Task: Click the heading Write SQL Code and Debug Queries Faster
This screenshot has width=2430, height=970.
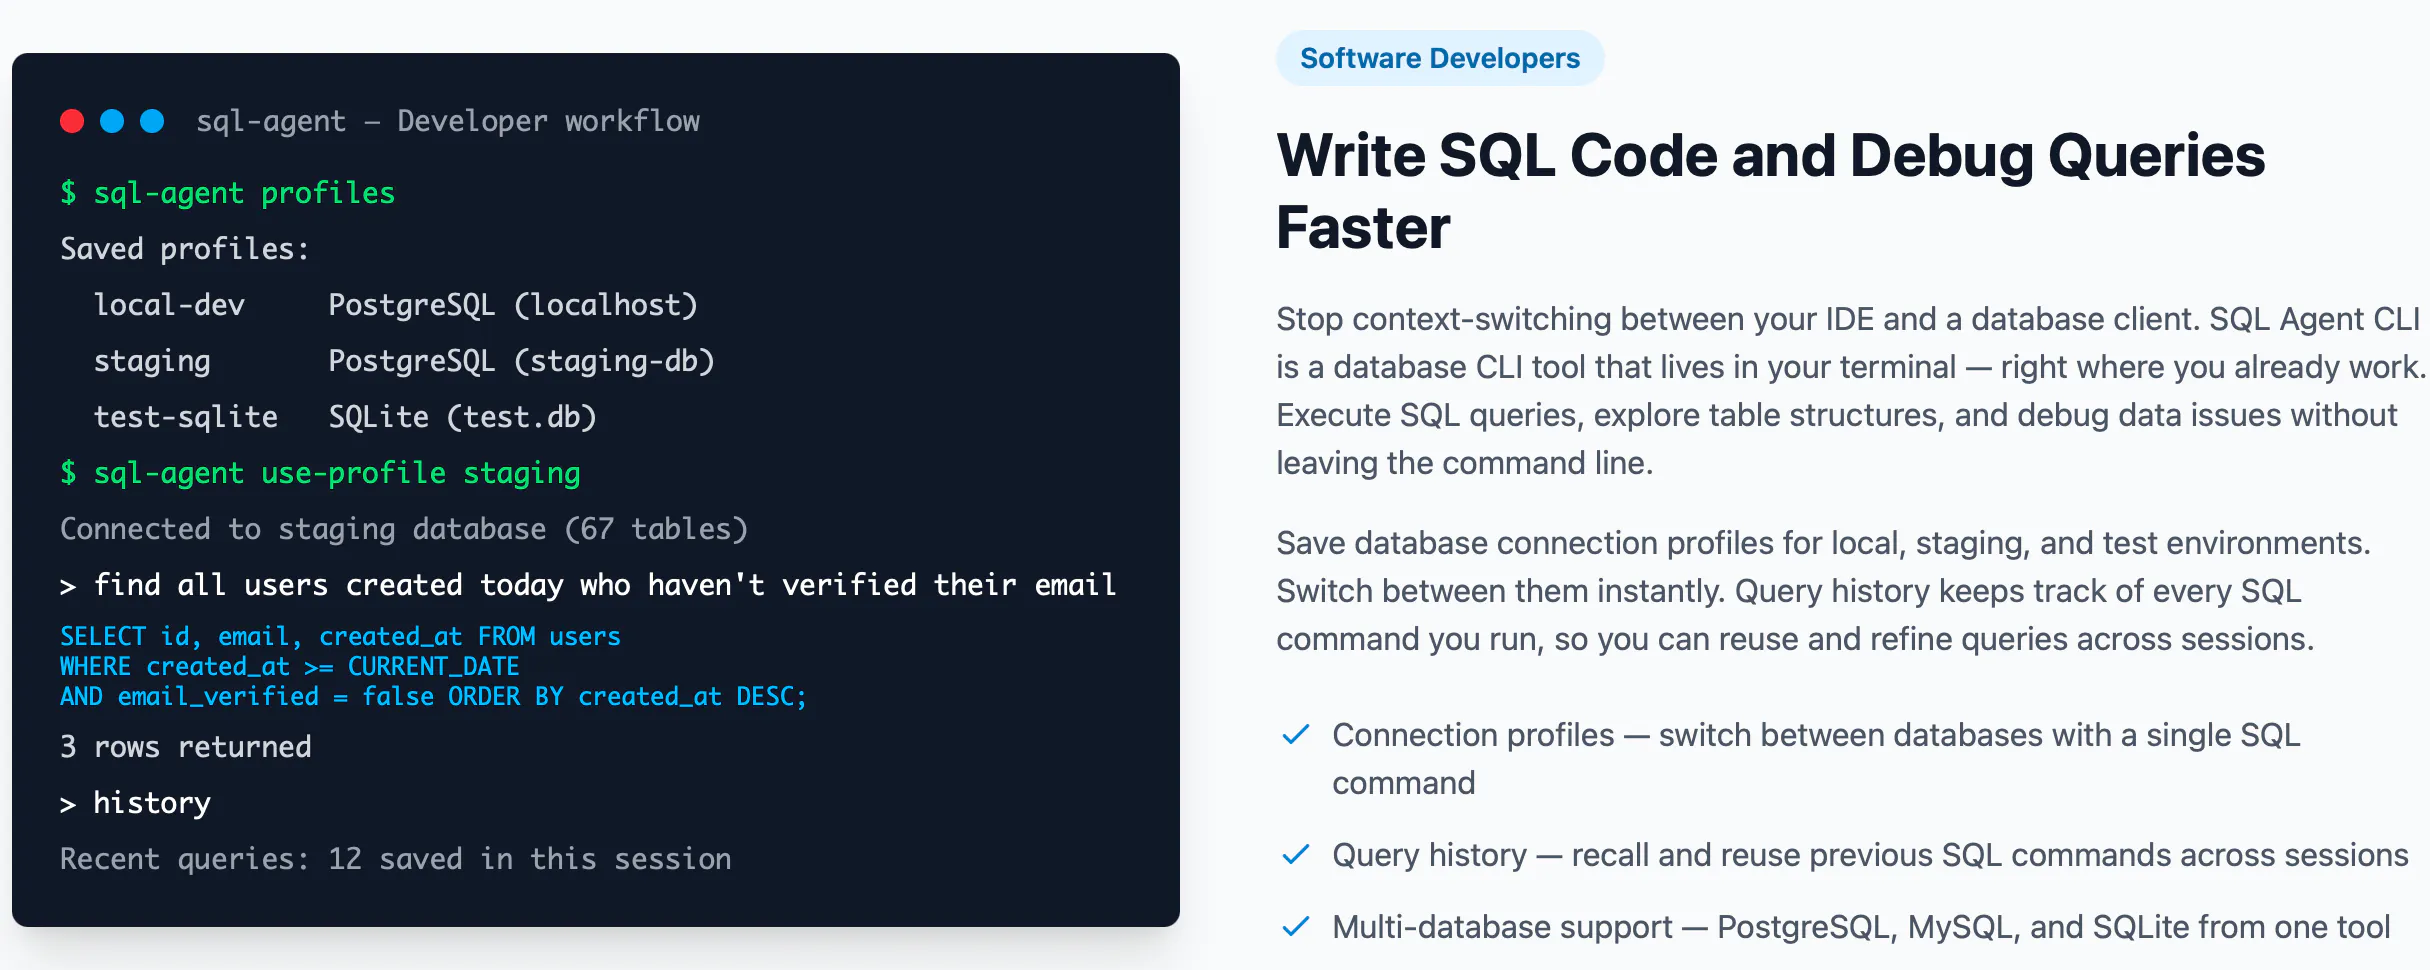Action: (x=1770, y=192)
